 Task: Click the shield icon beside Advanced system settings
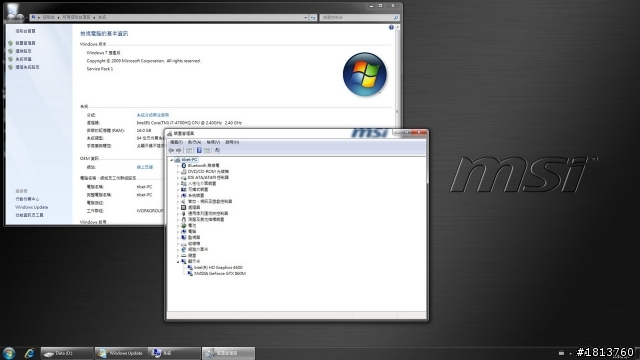pos(11,67)
